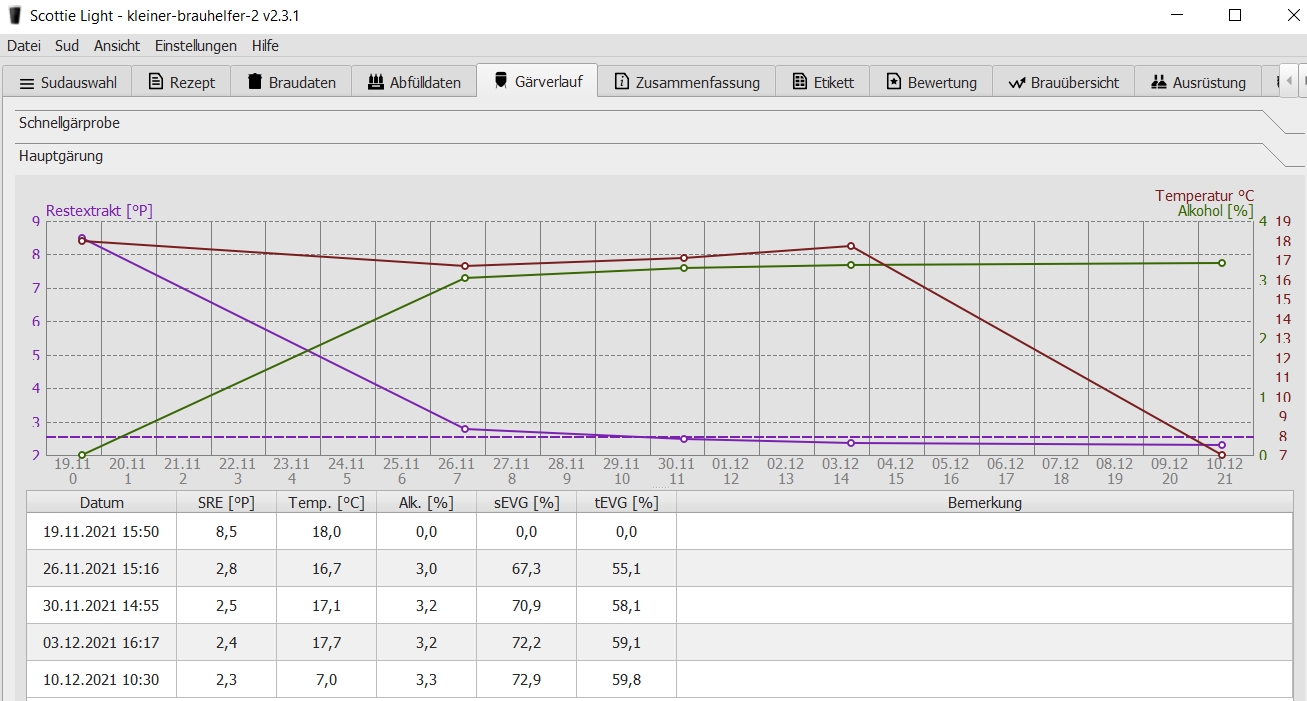
Task: Click the Datum column header
Action: (x=102, y=503)
